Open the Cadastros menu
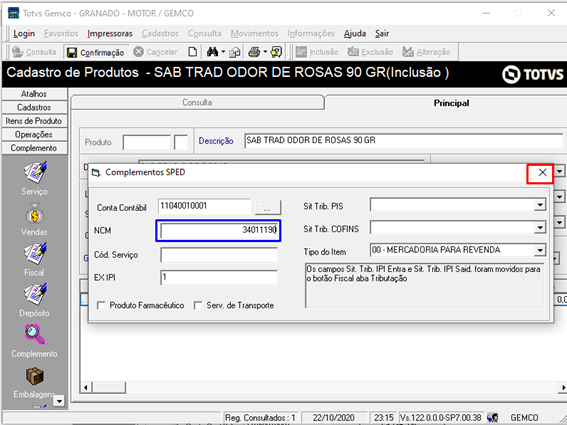This screenshot has width=567, height=425. tap(160, 34)
